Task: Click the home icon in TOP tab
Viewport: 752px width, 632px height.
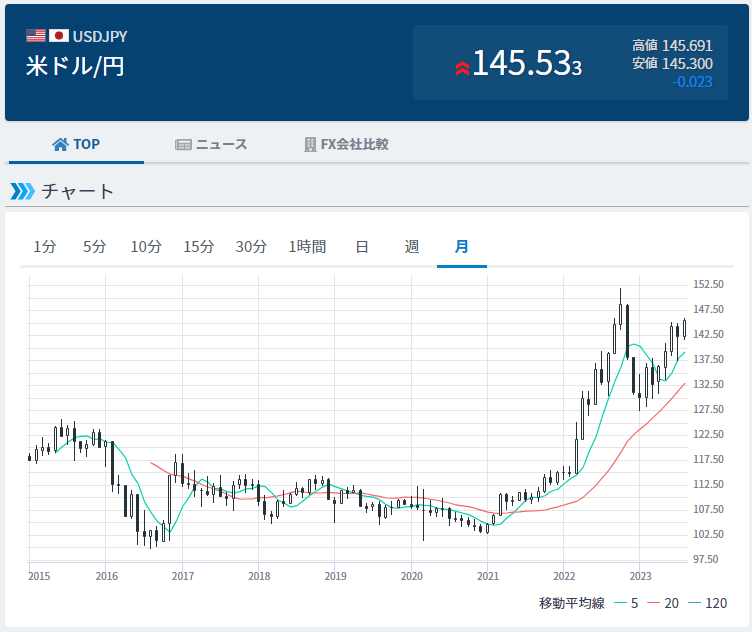Action: coord(60,144)
